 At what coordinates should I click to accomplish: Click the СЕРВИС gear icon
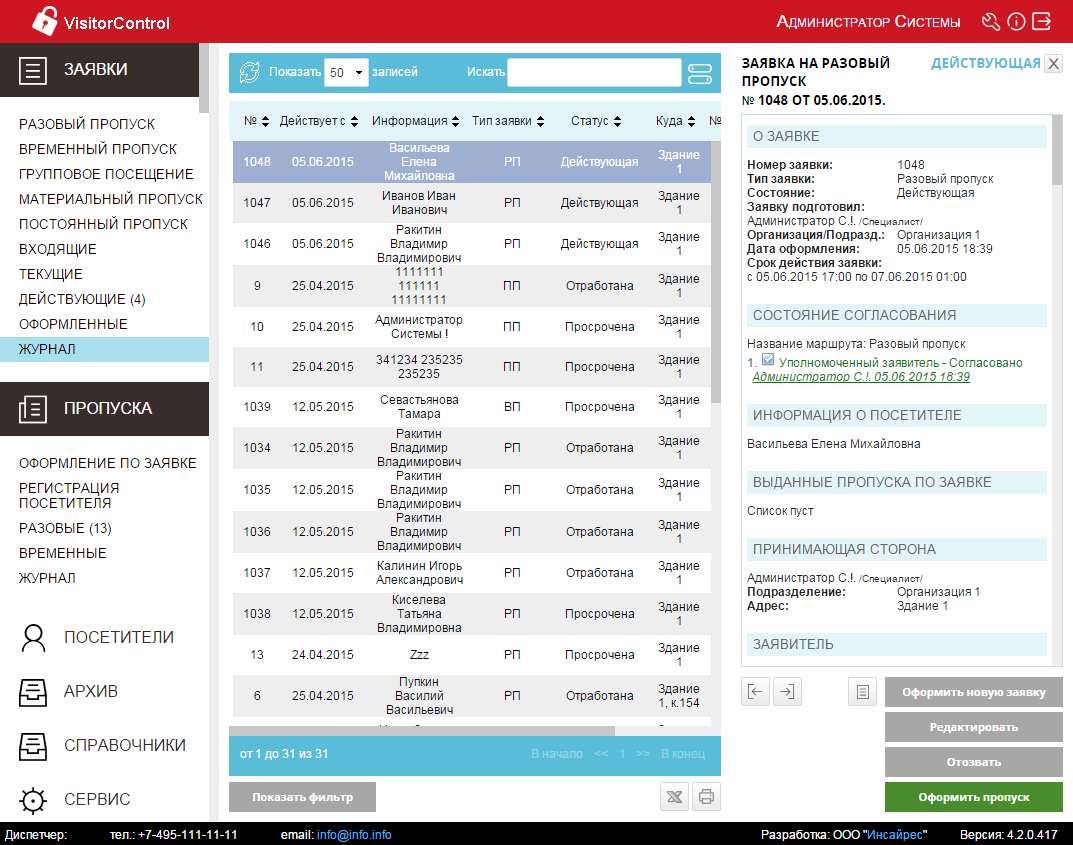pos(33,800)
